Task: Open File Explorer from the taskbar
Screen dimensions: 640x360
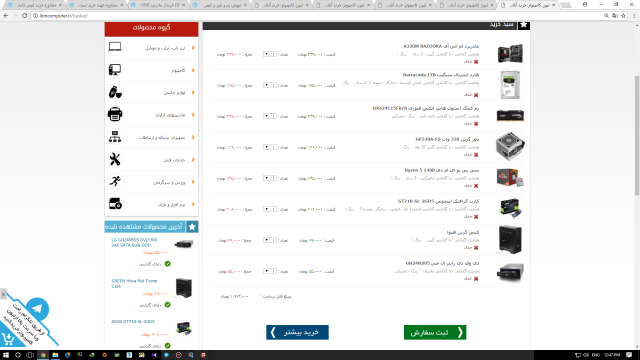Action: [x=55, y=355]
